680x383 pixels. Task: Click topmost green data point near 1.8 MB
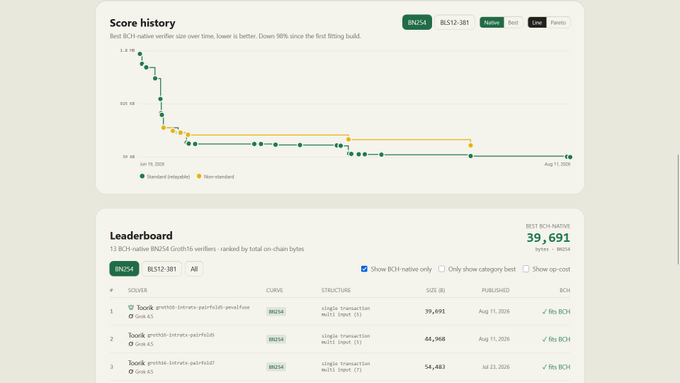[x=140, y=54]
